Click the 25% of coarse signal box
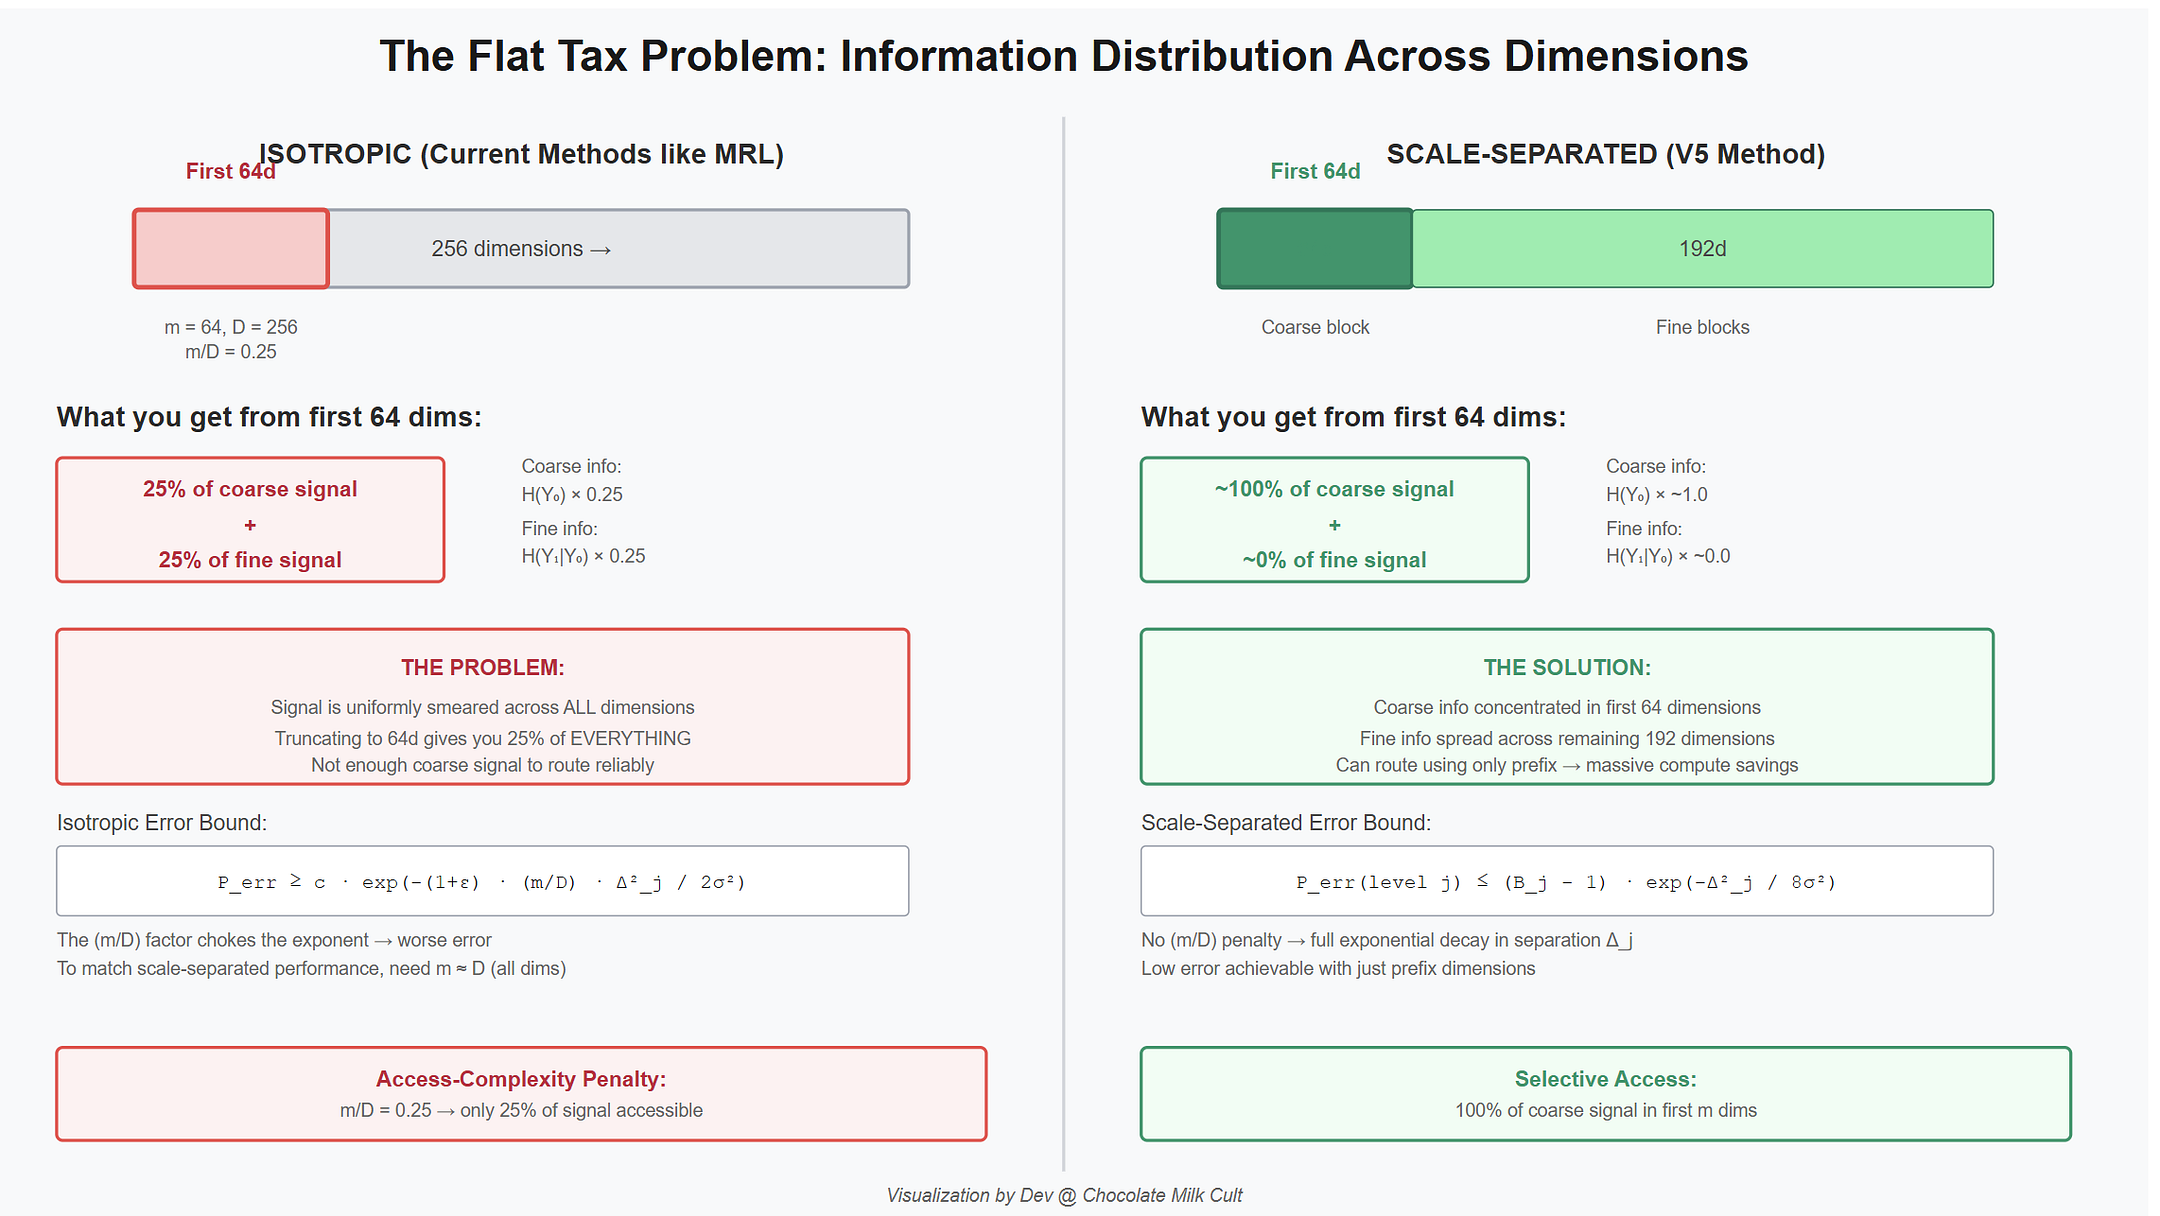This screenshot has width=2160, height=1216. click(250, 520)
